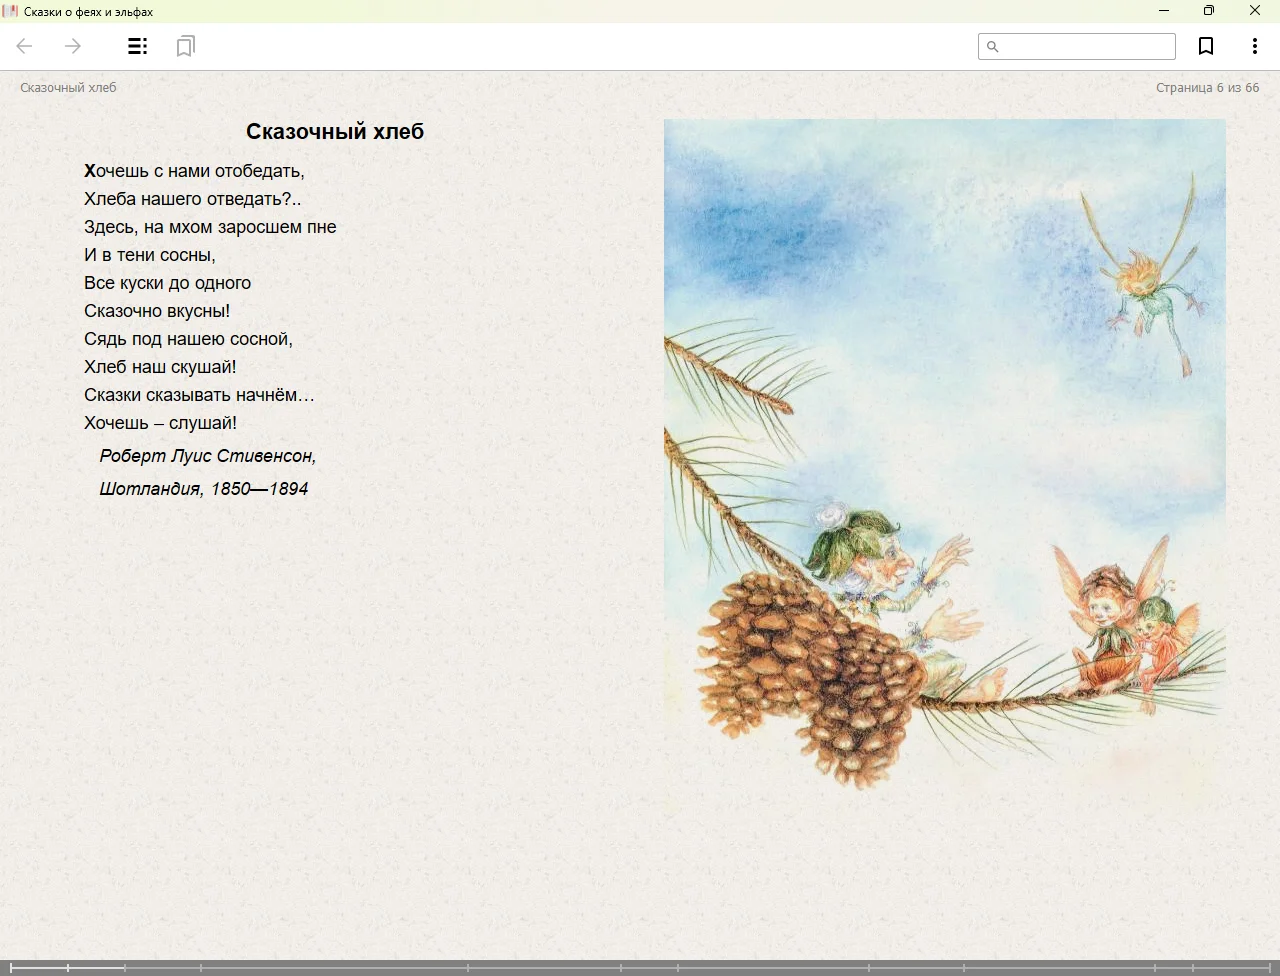Restore down the reader window

pyautogui.click(x=1209, y=11)
